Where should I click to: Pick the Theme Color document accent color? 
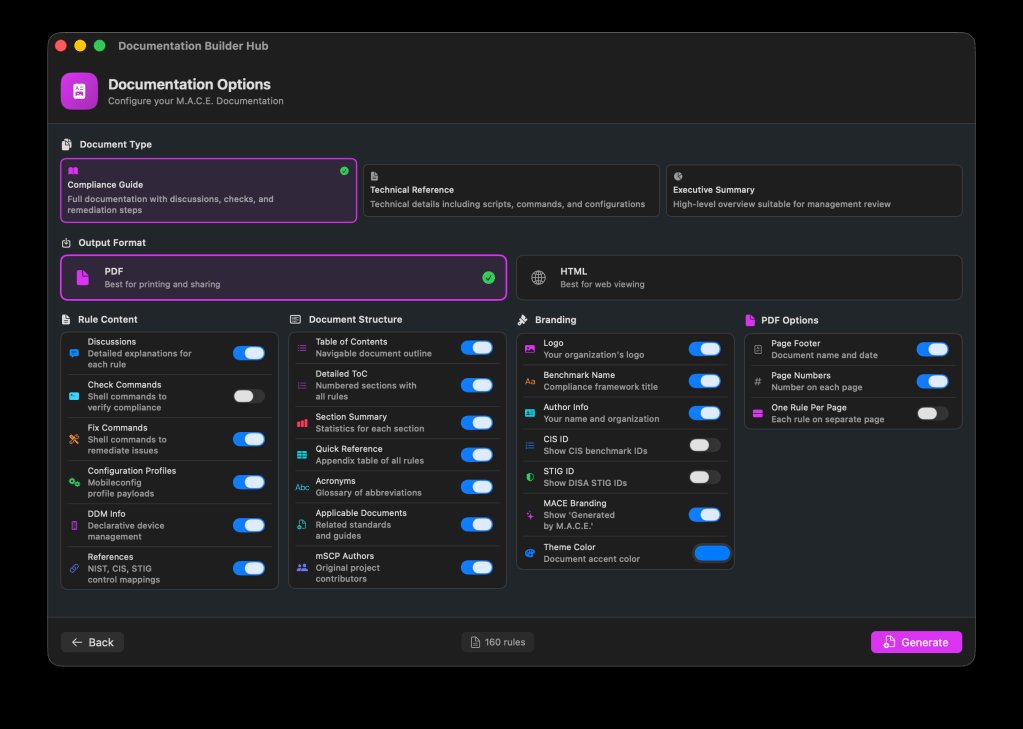(x=711, y=553)
